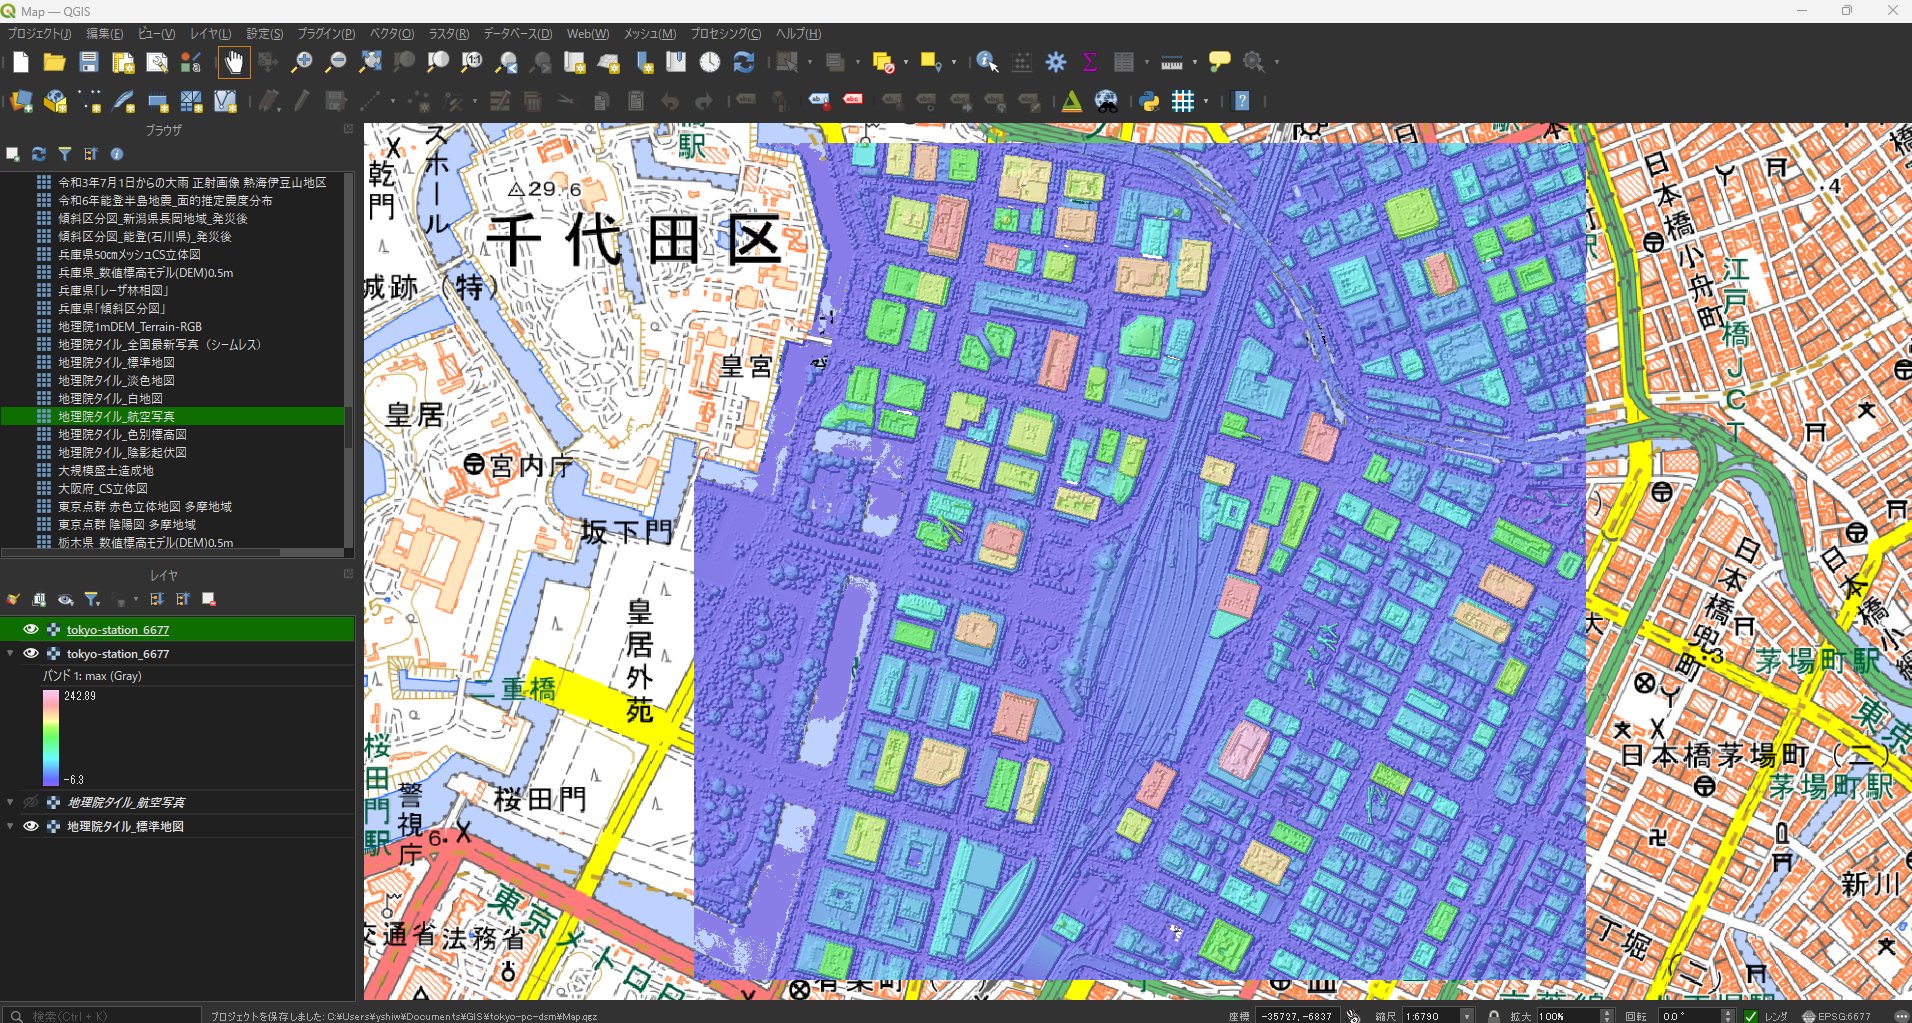Screen dimensions: 1912x1023
Task: Activate the Identify Features tool
Action: [x=987, y=62]
